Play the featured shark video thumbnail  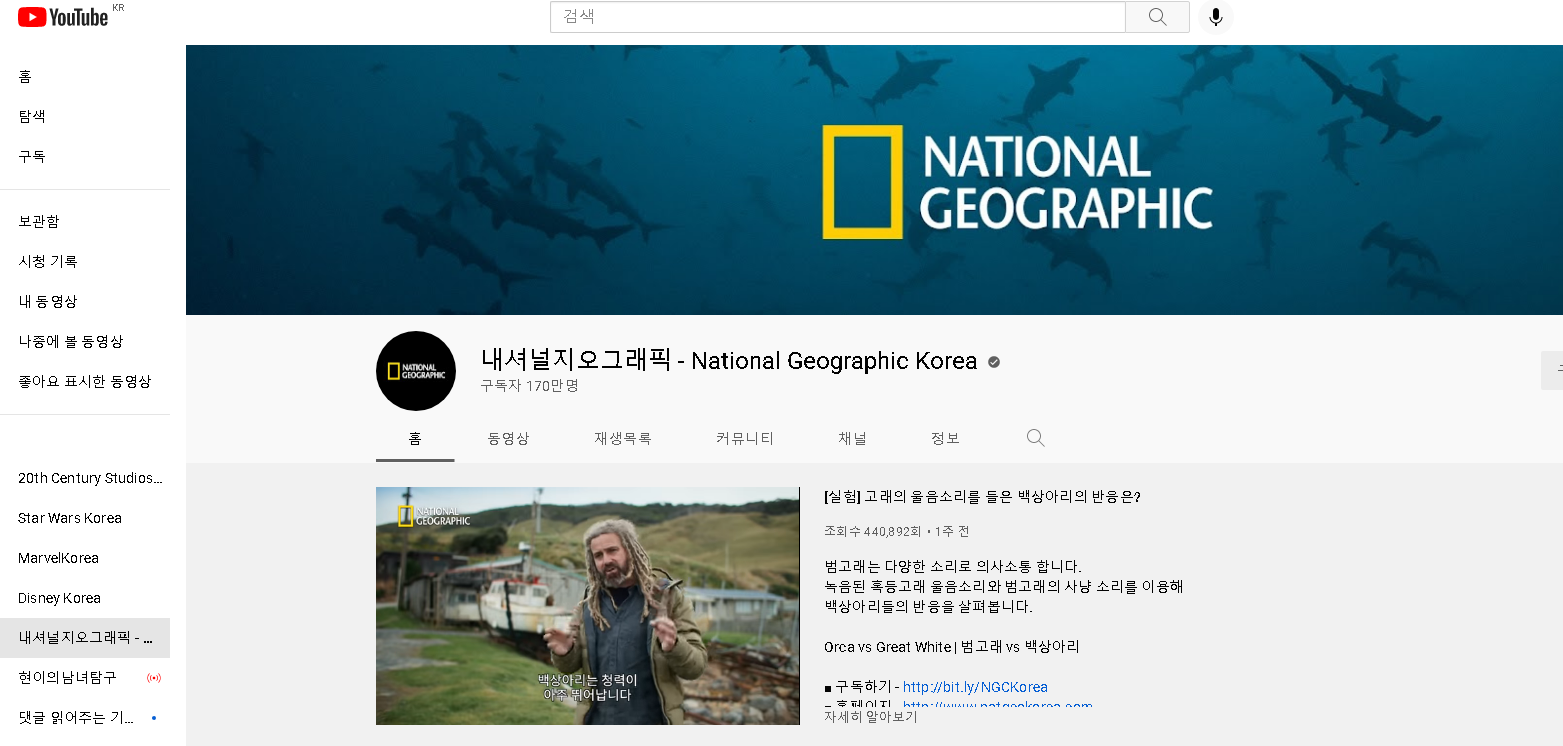pos(588,606)
